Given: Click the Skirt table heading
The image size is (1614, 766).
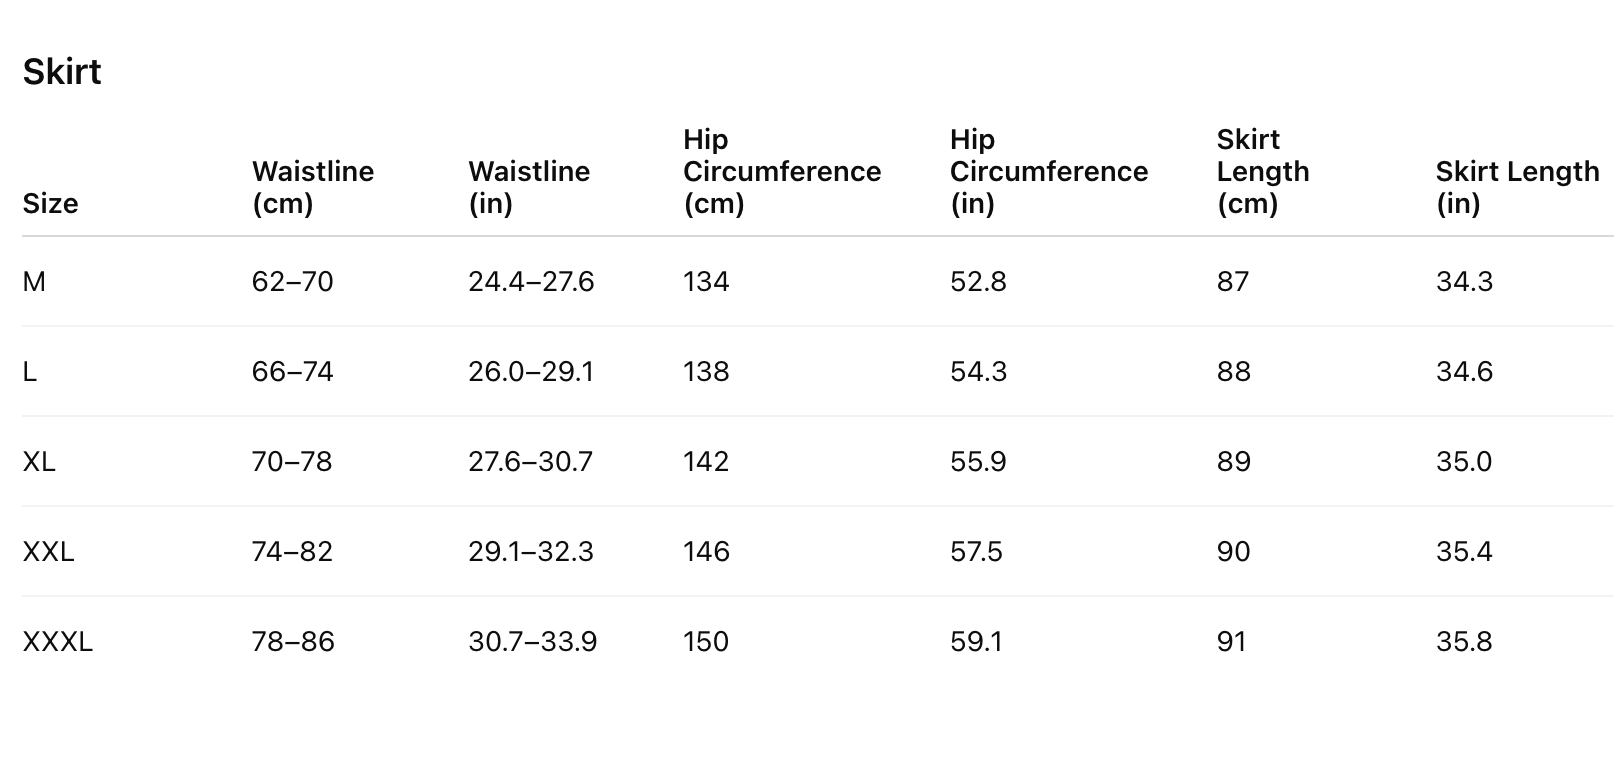Looking at the screenshot, I should pyautogui.click(x=62, y=72).
